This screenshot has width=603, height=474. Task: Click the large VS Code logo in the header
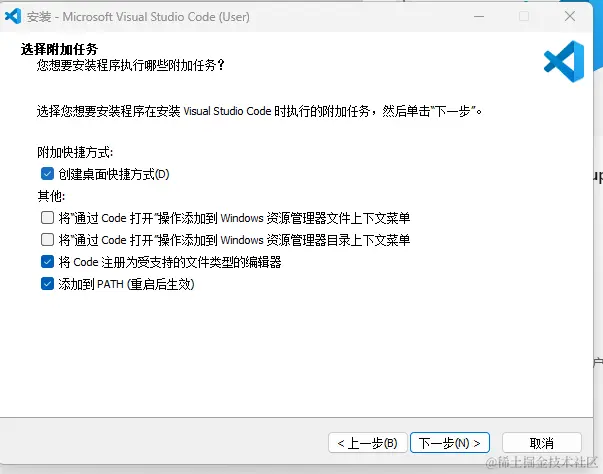(564, 62)
